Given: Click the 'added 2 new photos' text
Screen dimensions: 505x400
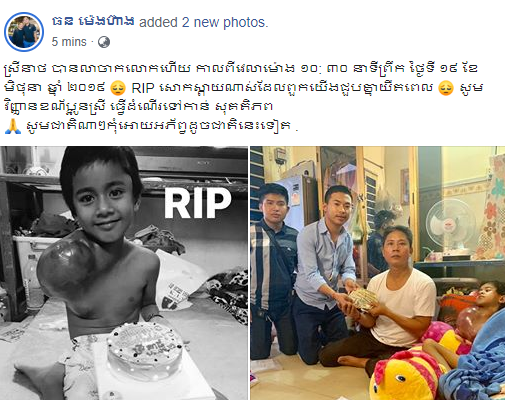Looking at the screenshot, I should point(204,22).
